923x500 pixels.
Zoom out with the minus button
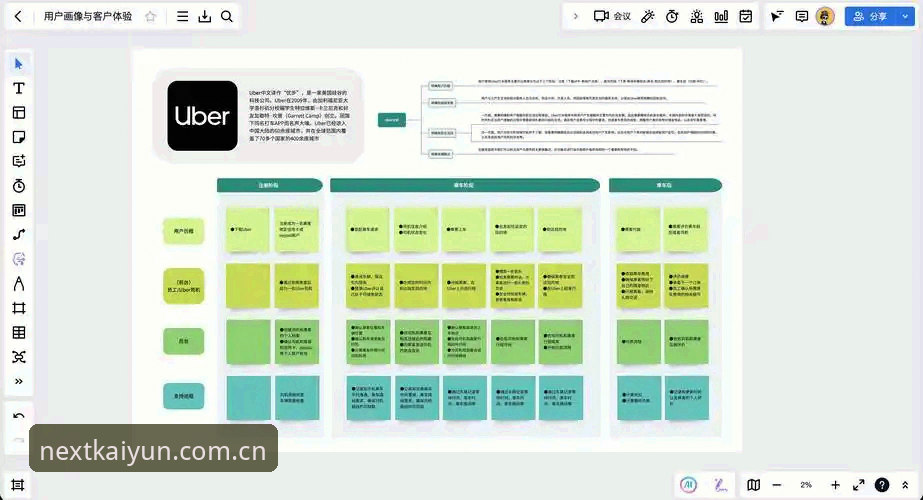tap(777, 485)
